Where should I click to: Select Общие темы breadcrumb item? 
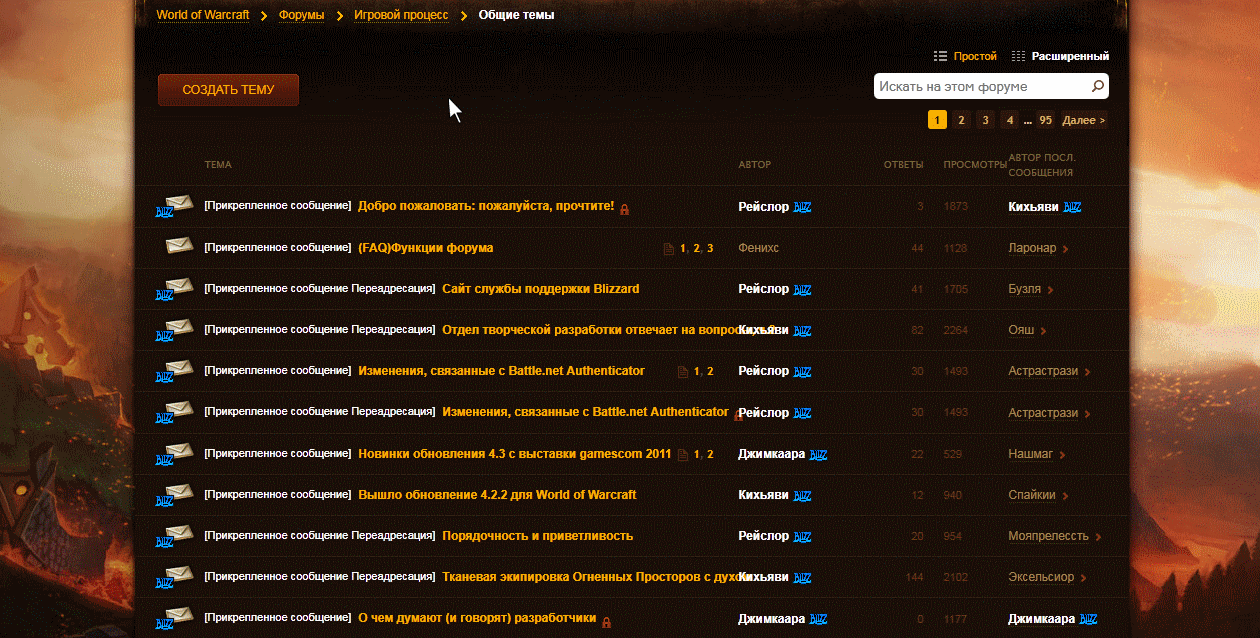click(x=516, y=15)
